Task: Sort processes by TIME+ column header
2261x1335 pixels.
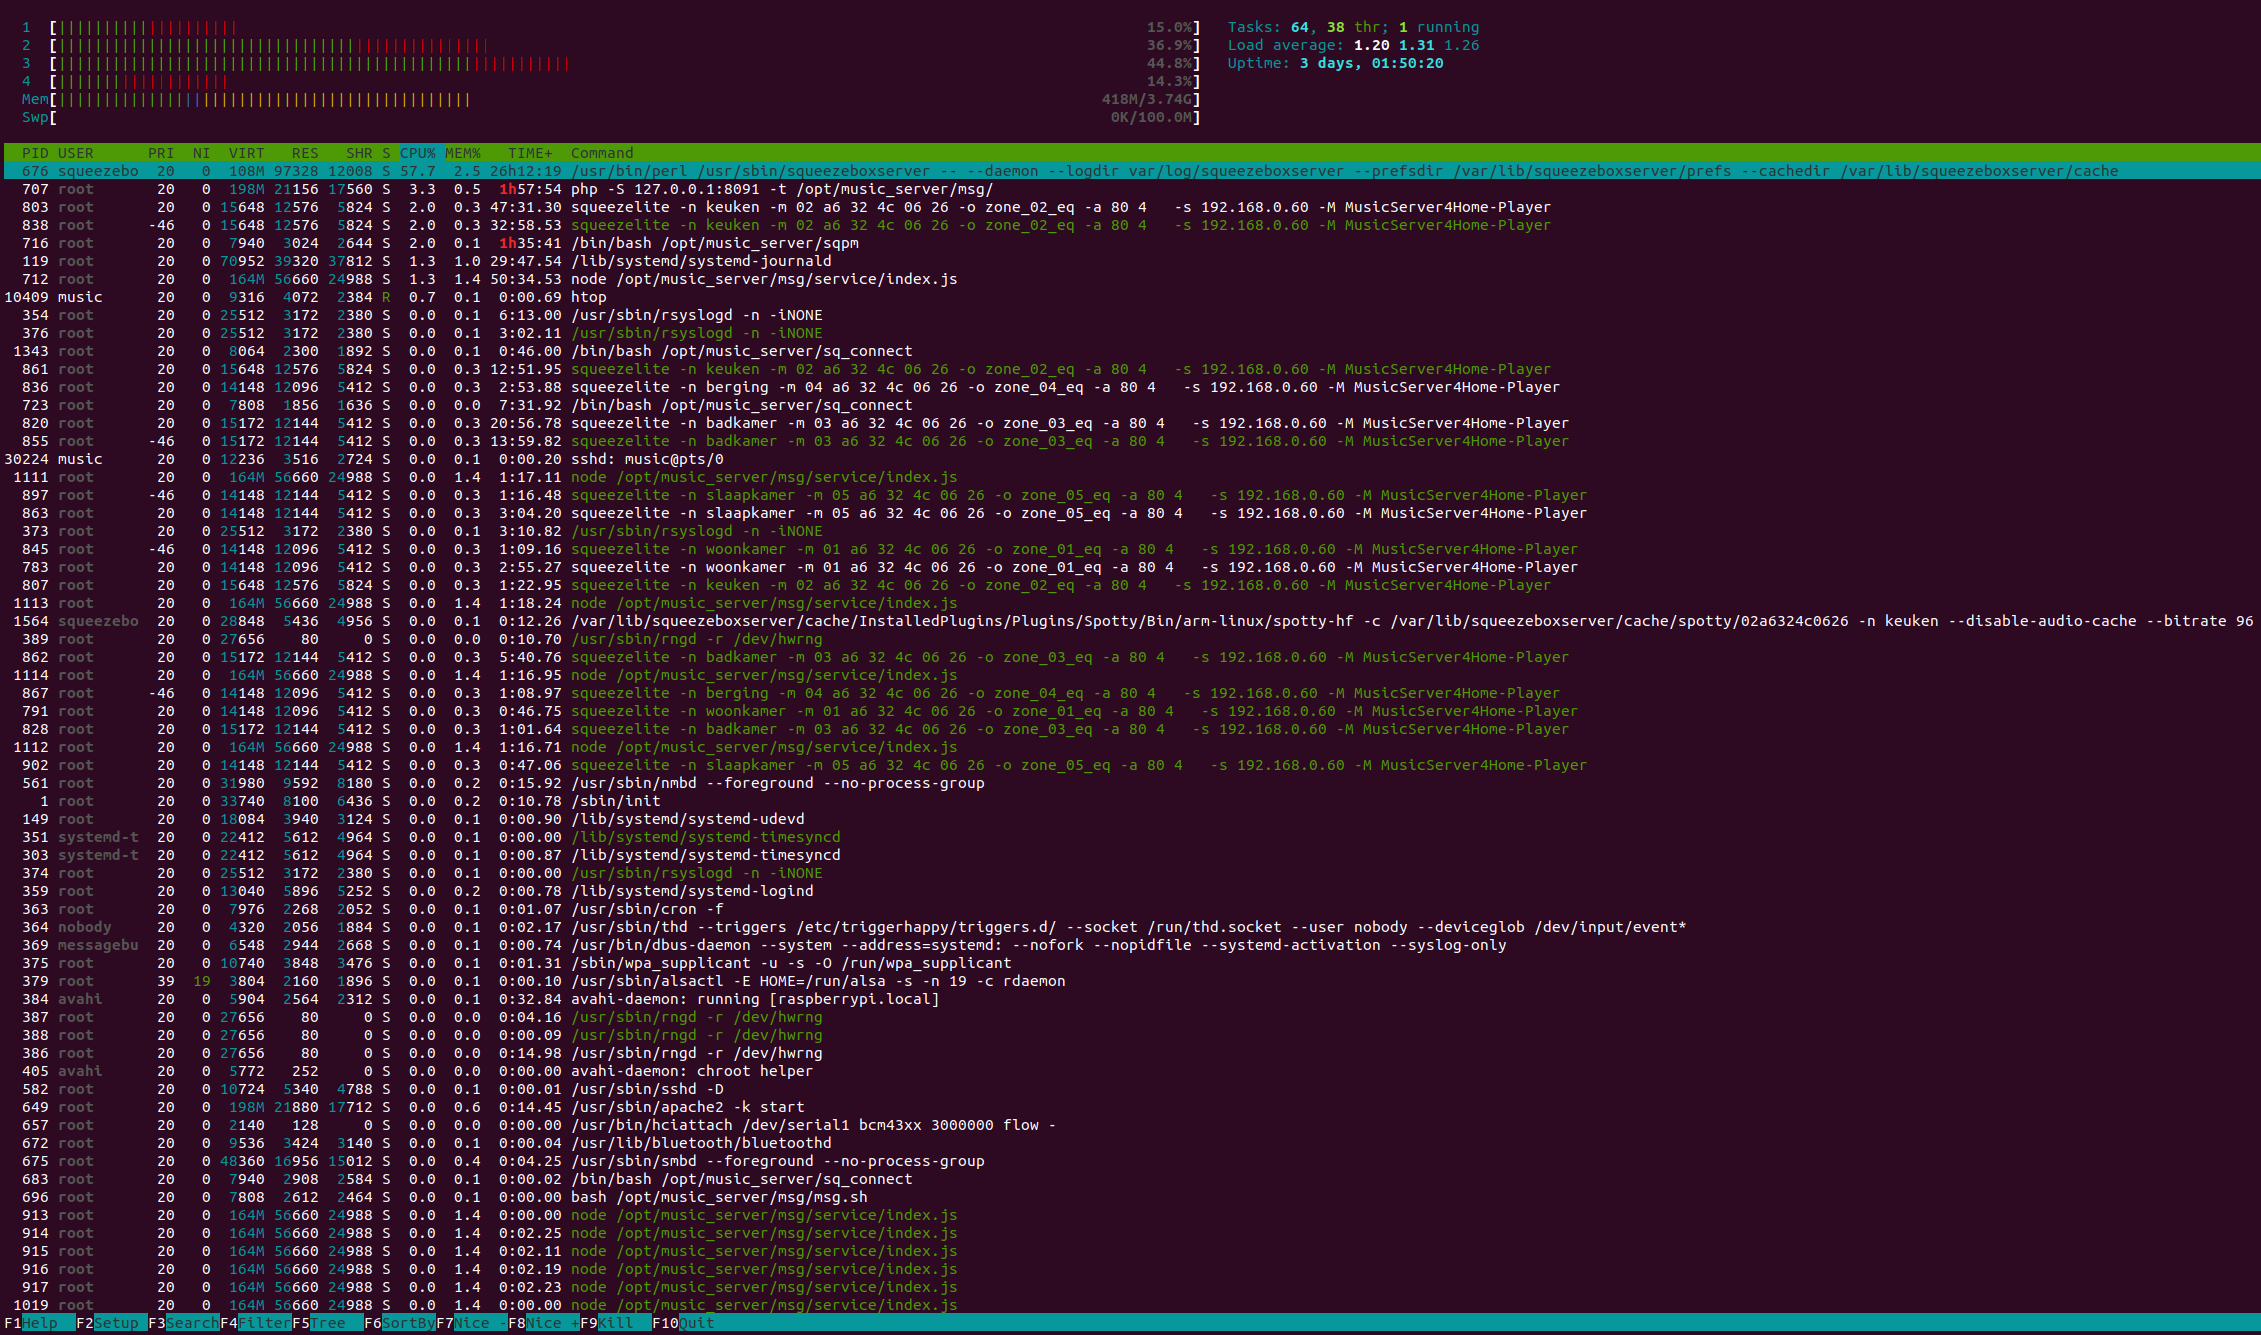Action: click(x=530, y=153)
